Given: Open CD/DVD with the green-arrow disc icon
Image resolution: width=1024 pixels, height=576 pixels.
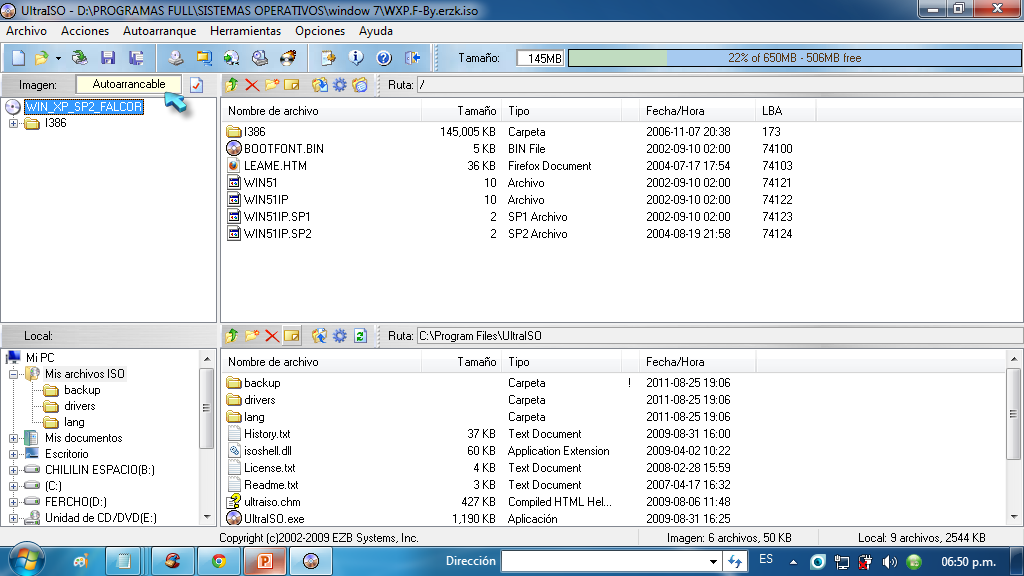Looking at the screenshot, I should pyautogui.click(x=80, y=58).
